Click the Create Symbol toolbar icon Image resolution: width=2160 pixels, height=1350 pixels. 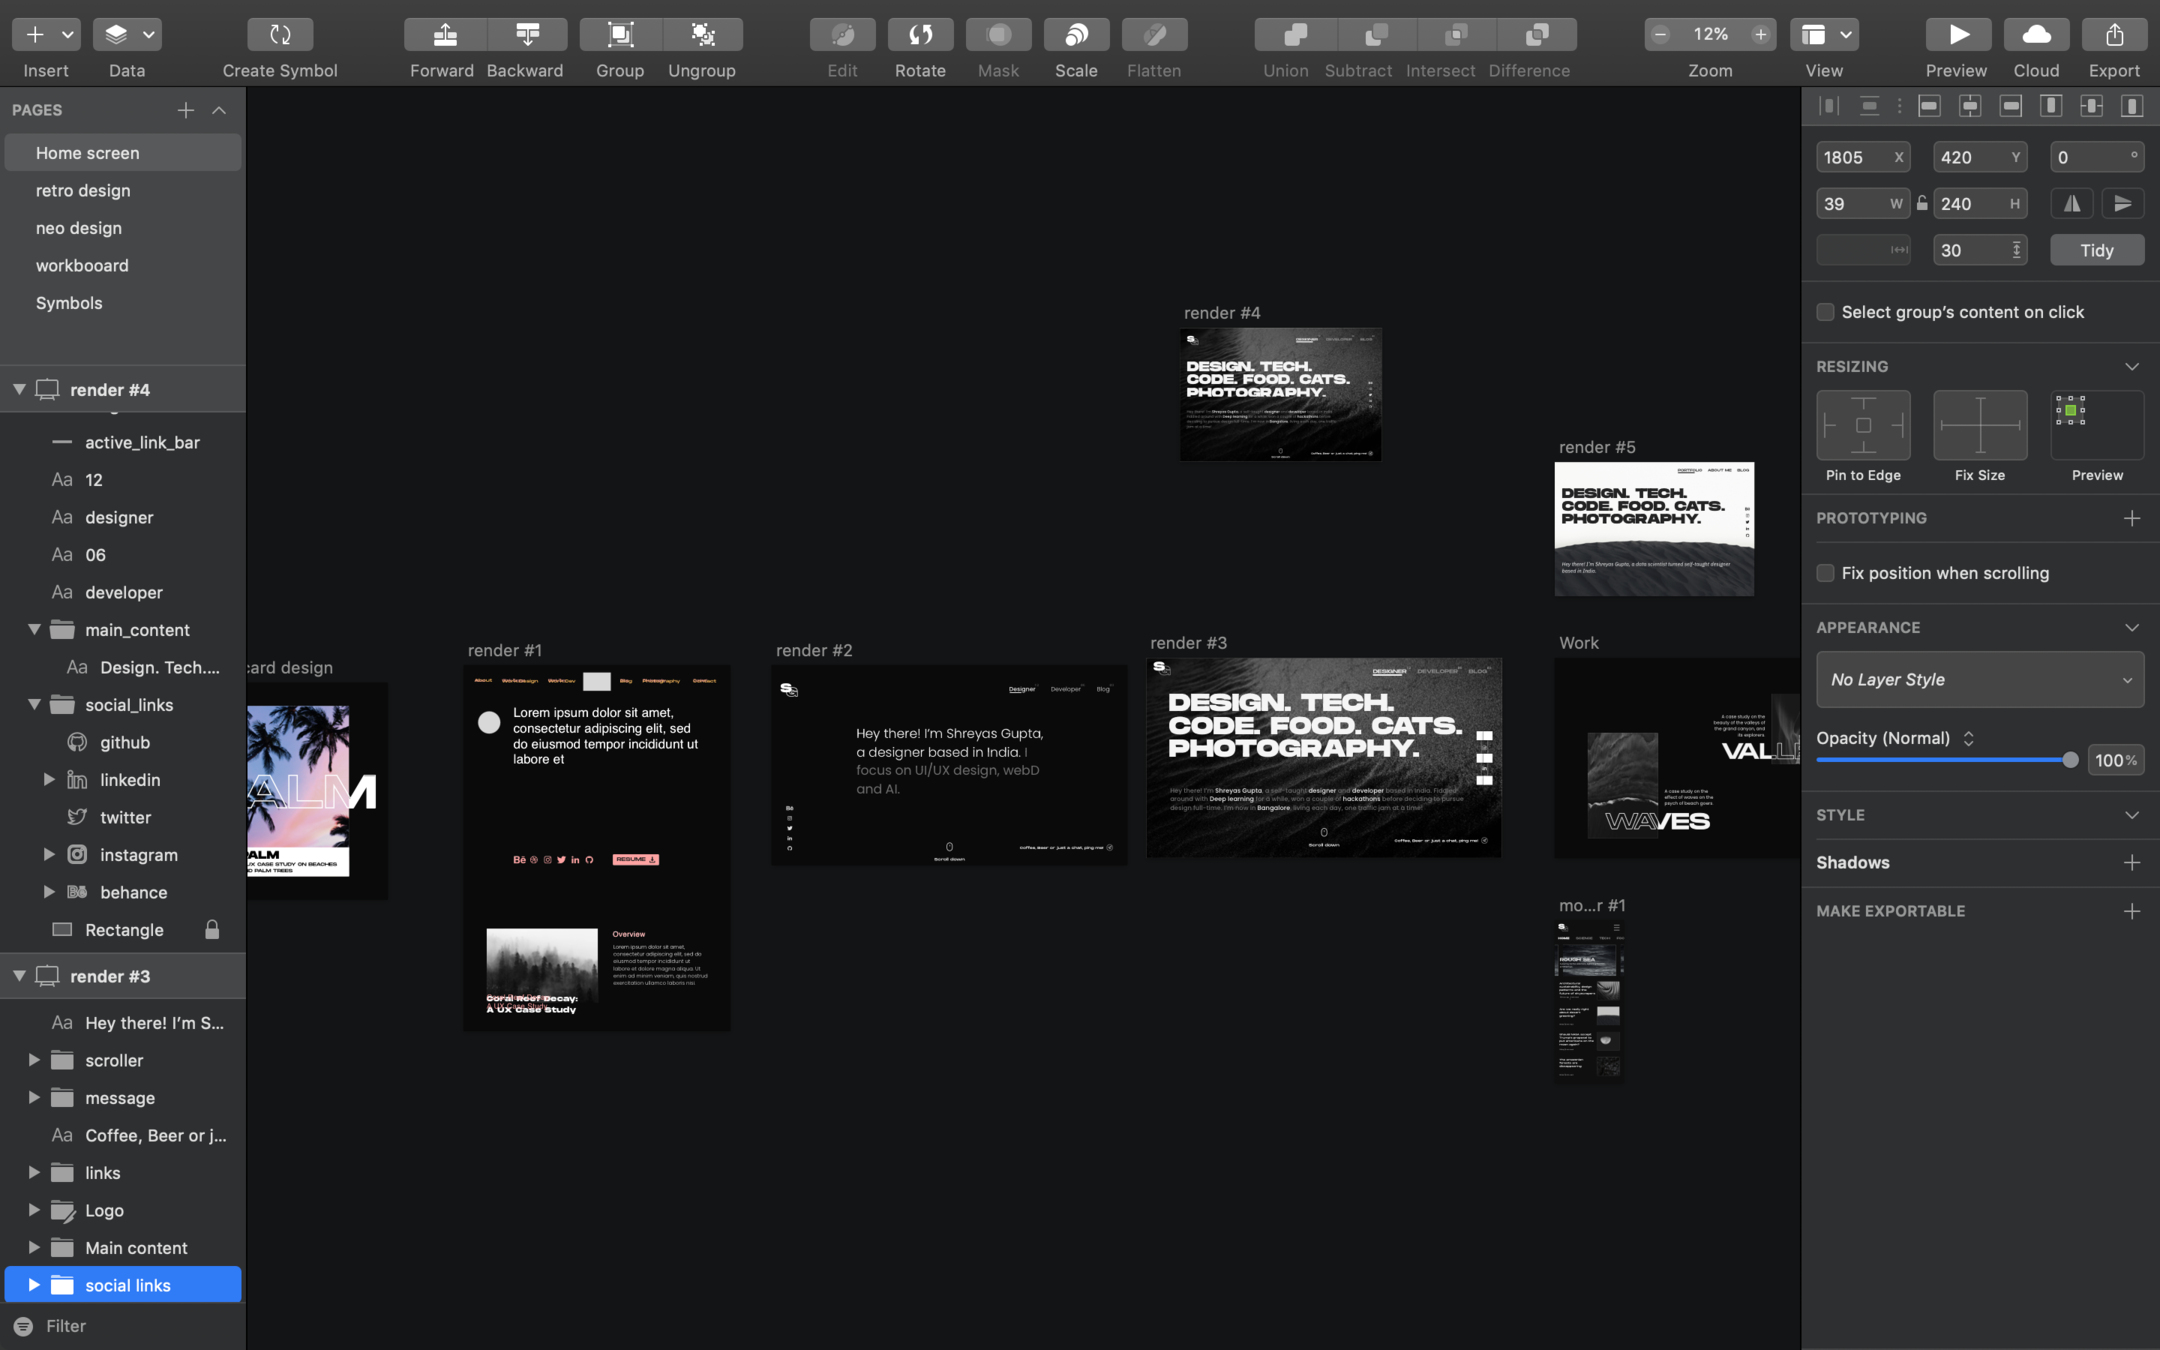coord(280,35)
